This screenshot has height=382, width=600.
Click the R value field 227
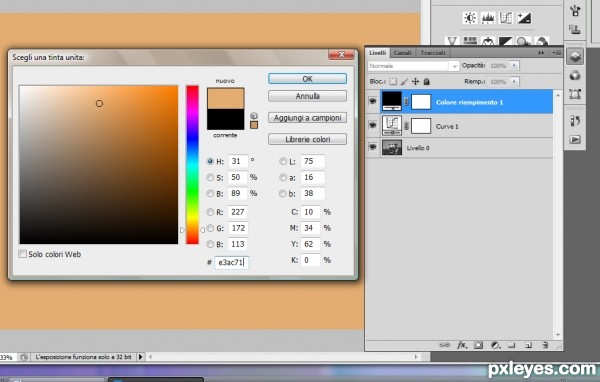click(x=238, y=212)
